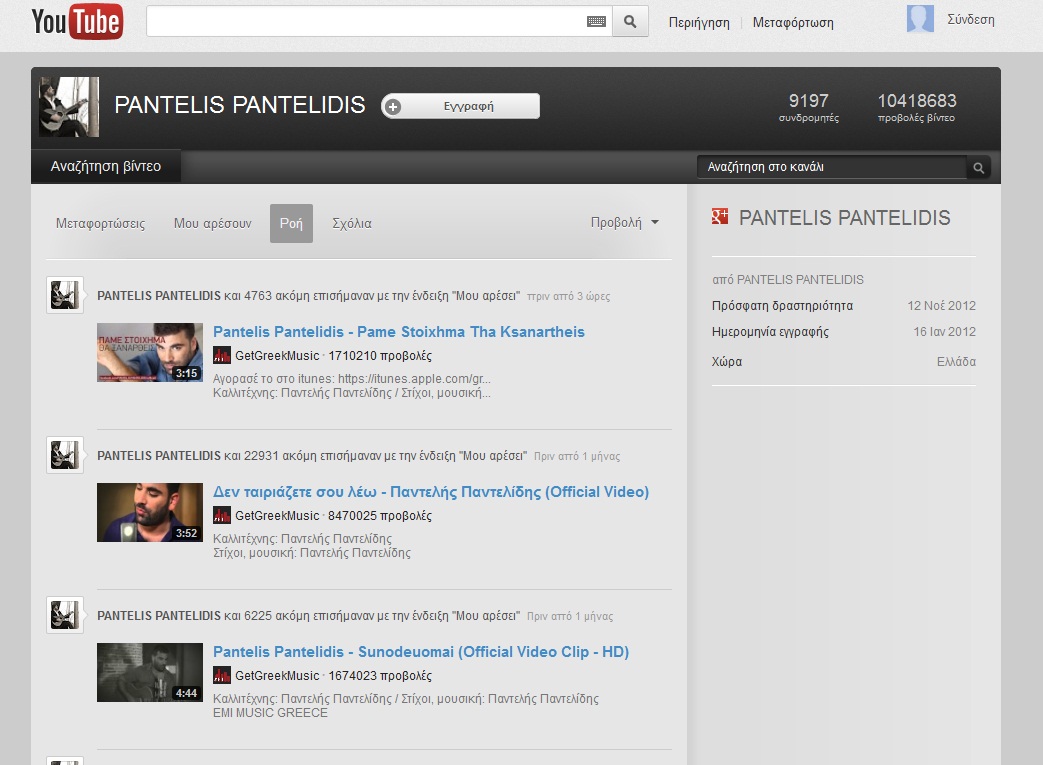Click the 'πριν από 3 ώρες' timestamp
This screenshot has width=1043, height=765.
click(569, 297)
